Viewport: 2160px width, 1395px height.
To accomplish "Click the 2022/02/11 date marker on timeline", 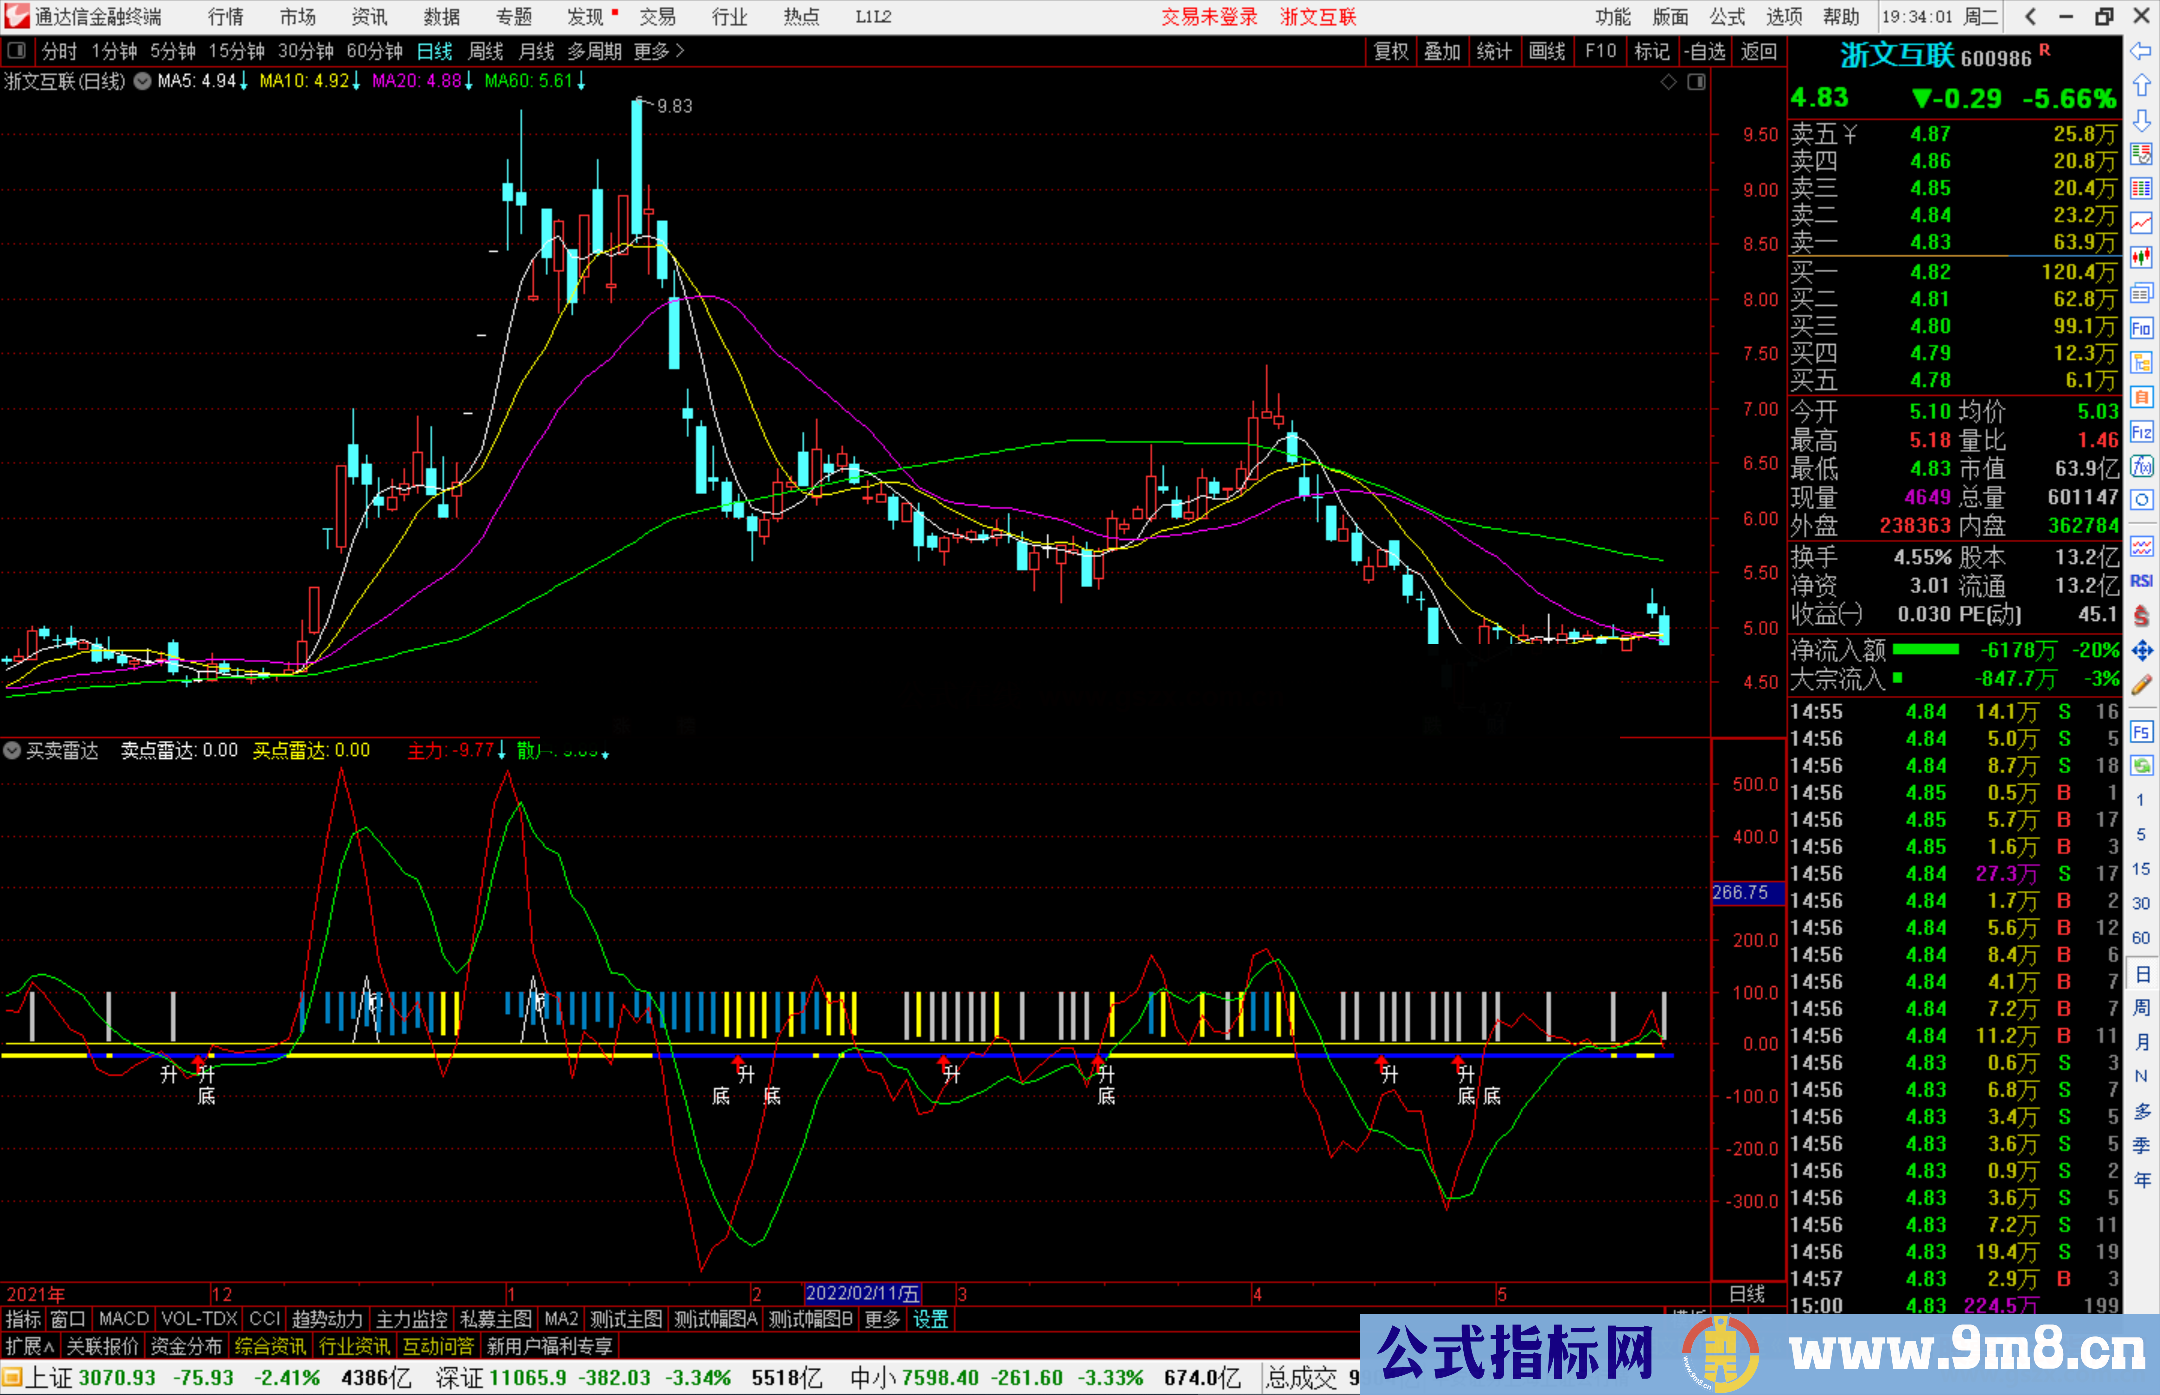I will (x=864, y=1293).
